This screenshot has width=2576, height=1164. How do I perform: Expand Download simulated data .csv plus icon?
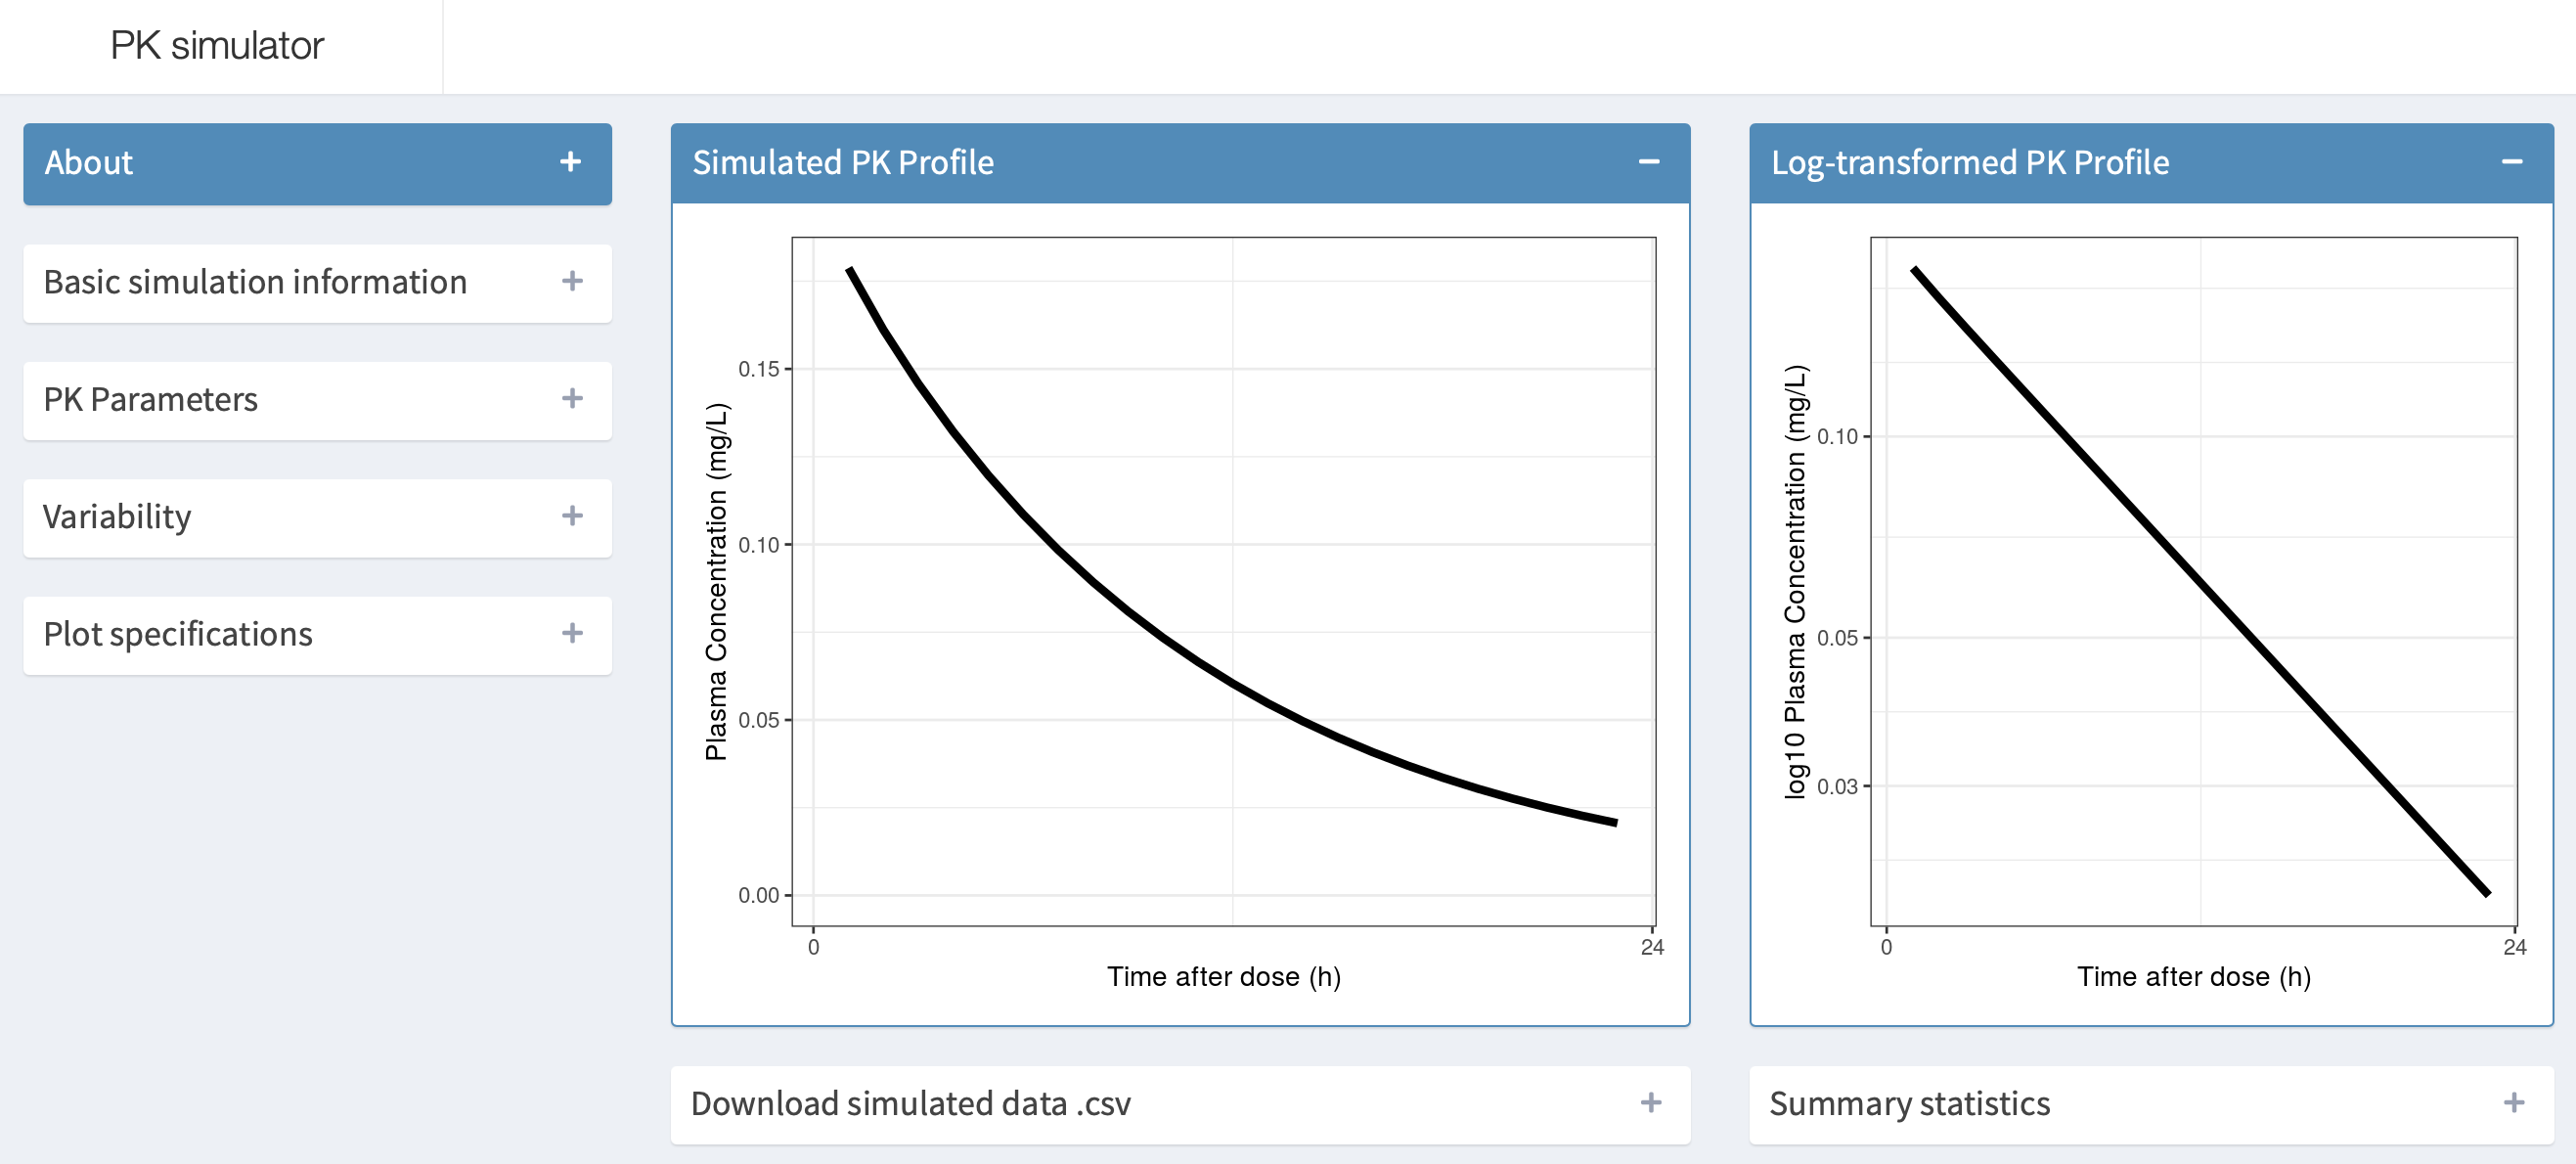(x=1651, y=1102)
